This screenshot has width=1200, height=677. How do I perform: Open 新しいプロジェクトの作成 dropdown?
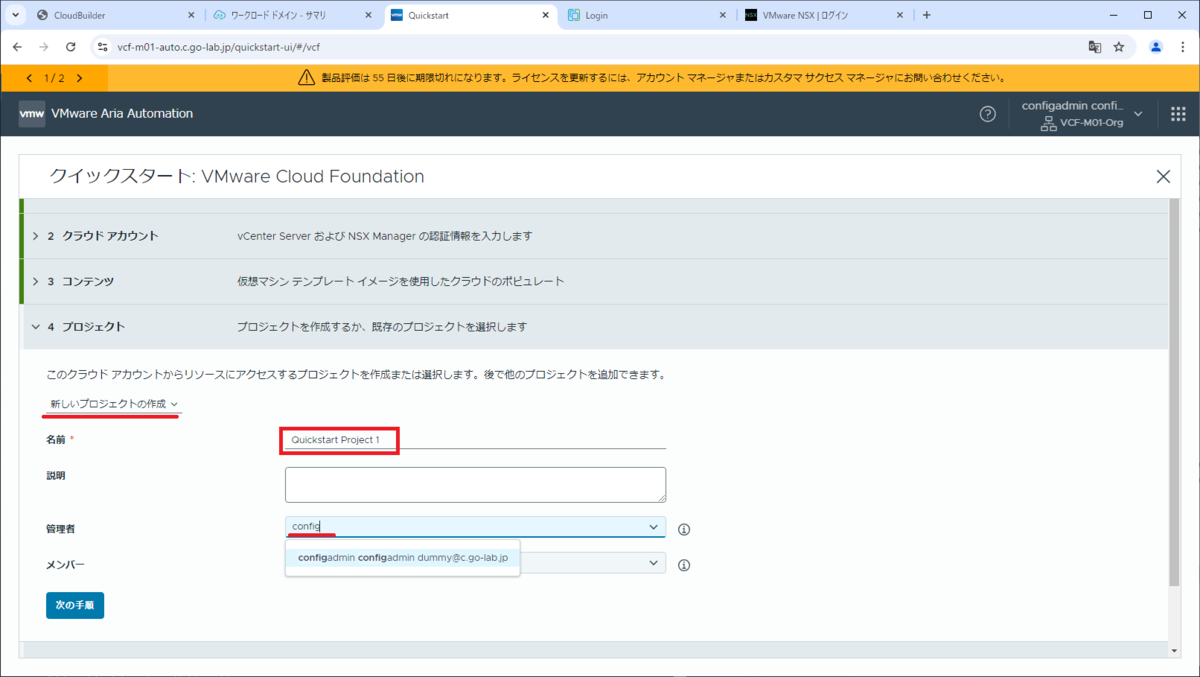114,404
